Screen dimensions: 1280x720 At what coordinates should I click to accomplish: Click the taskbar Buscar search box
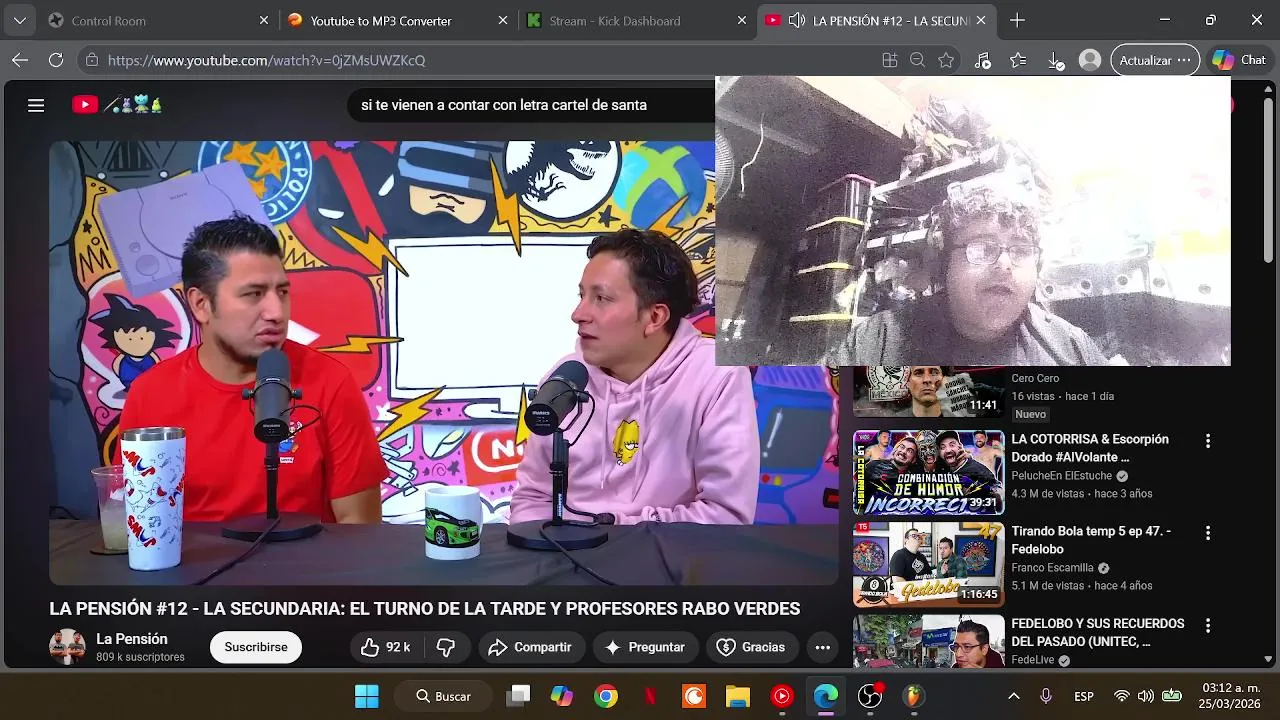click(443, 696)
